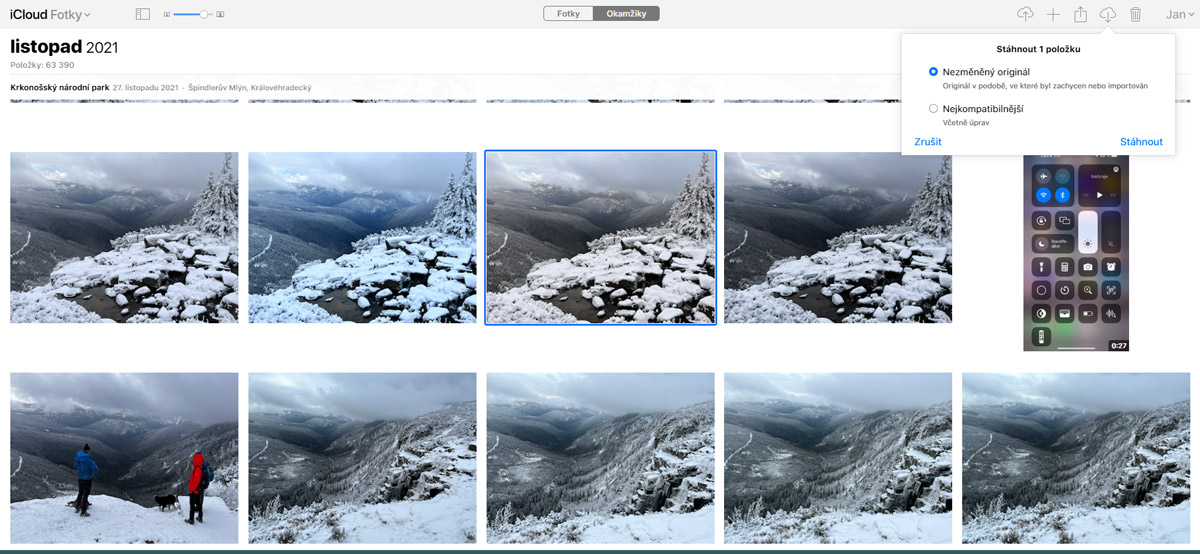Click the large thumbnail icon beside the zoom slider
Image resolution: width=1200 pixels, height=554 pixels.
[220, 15]
